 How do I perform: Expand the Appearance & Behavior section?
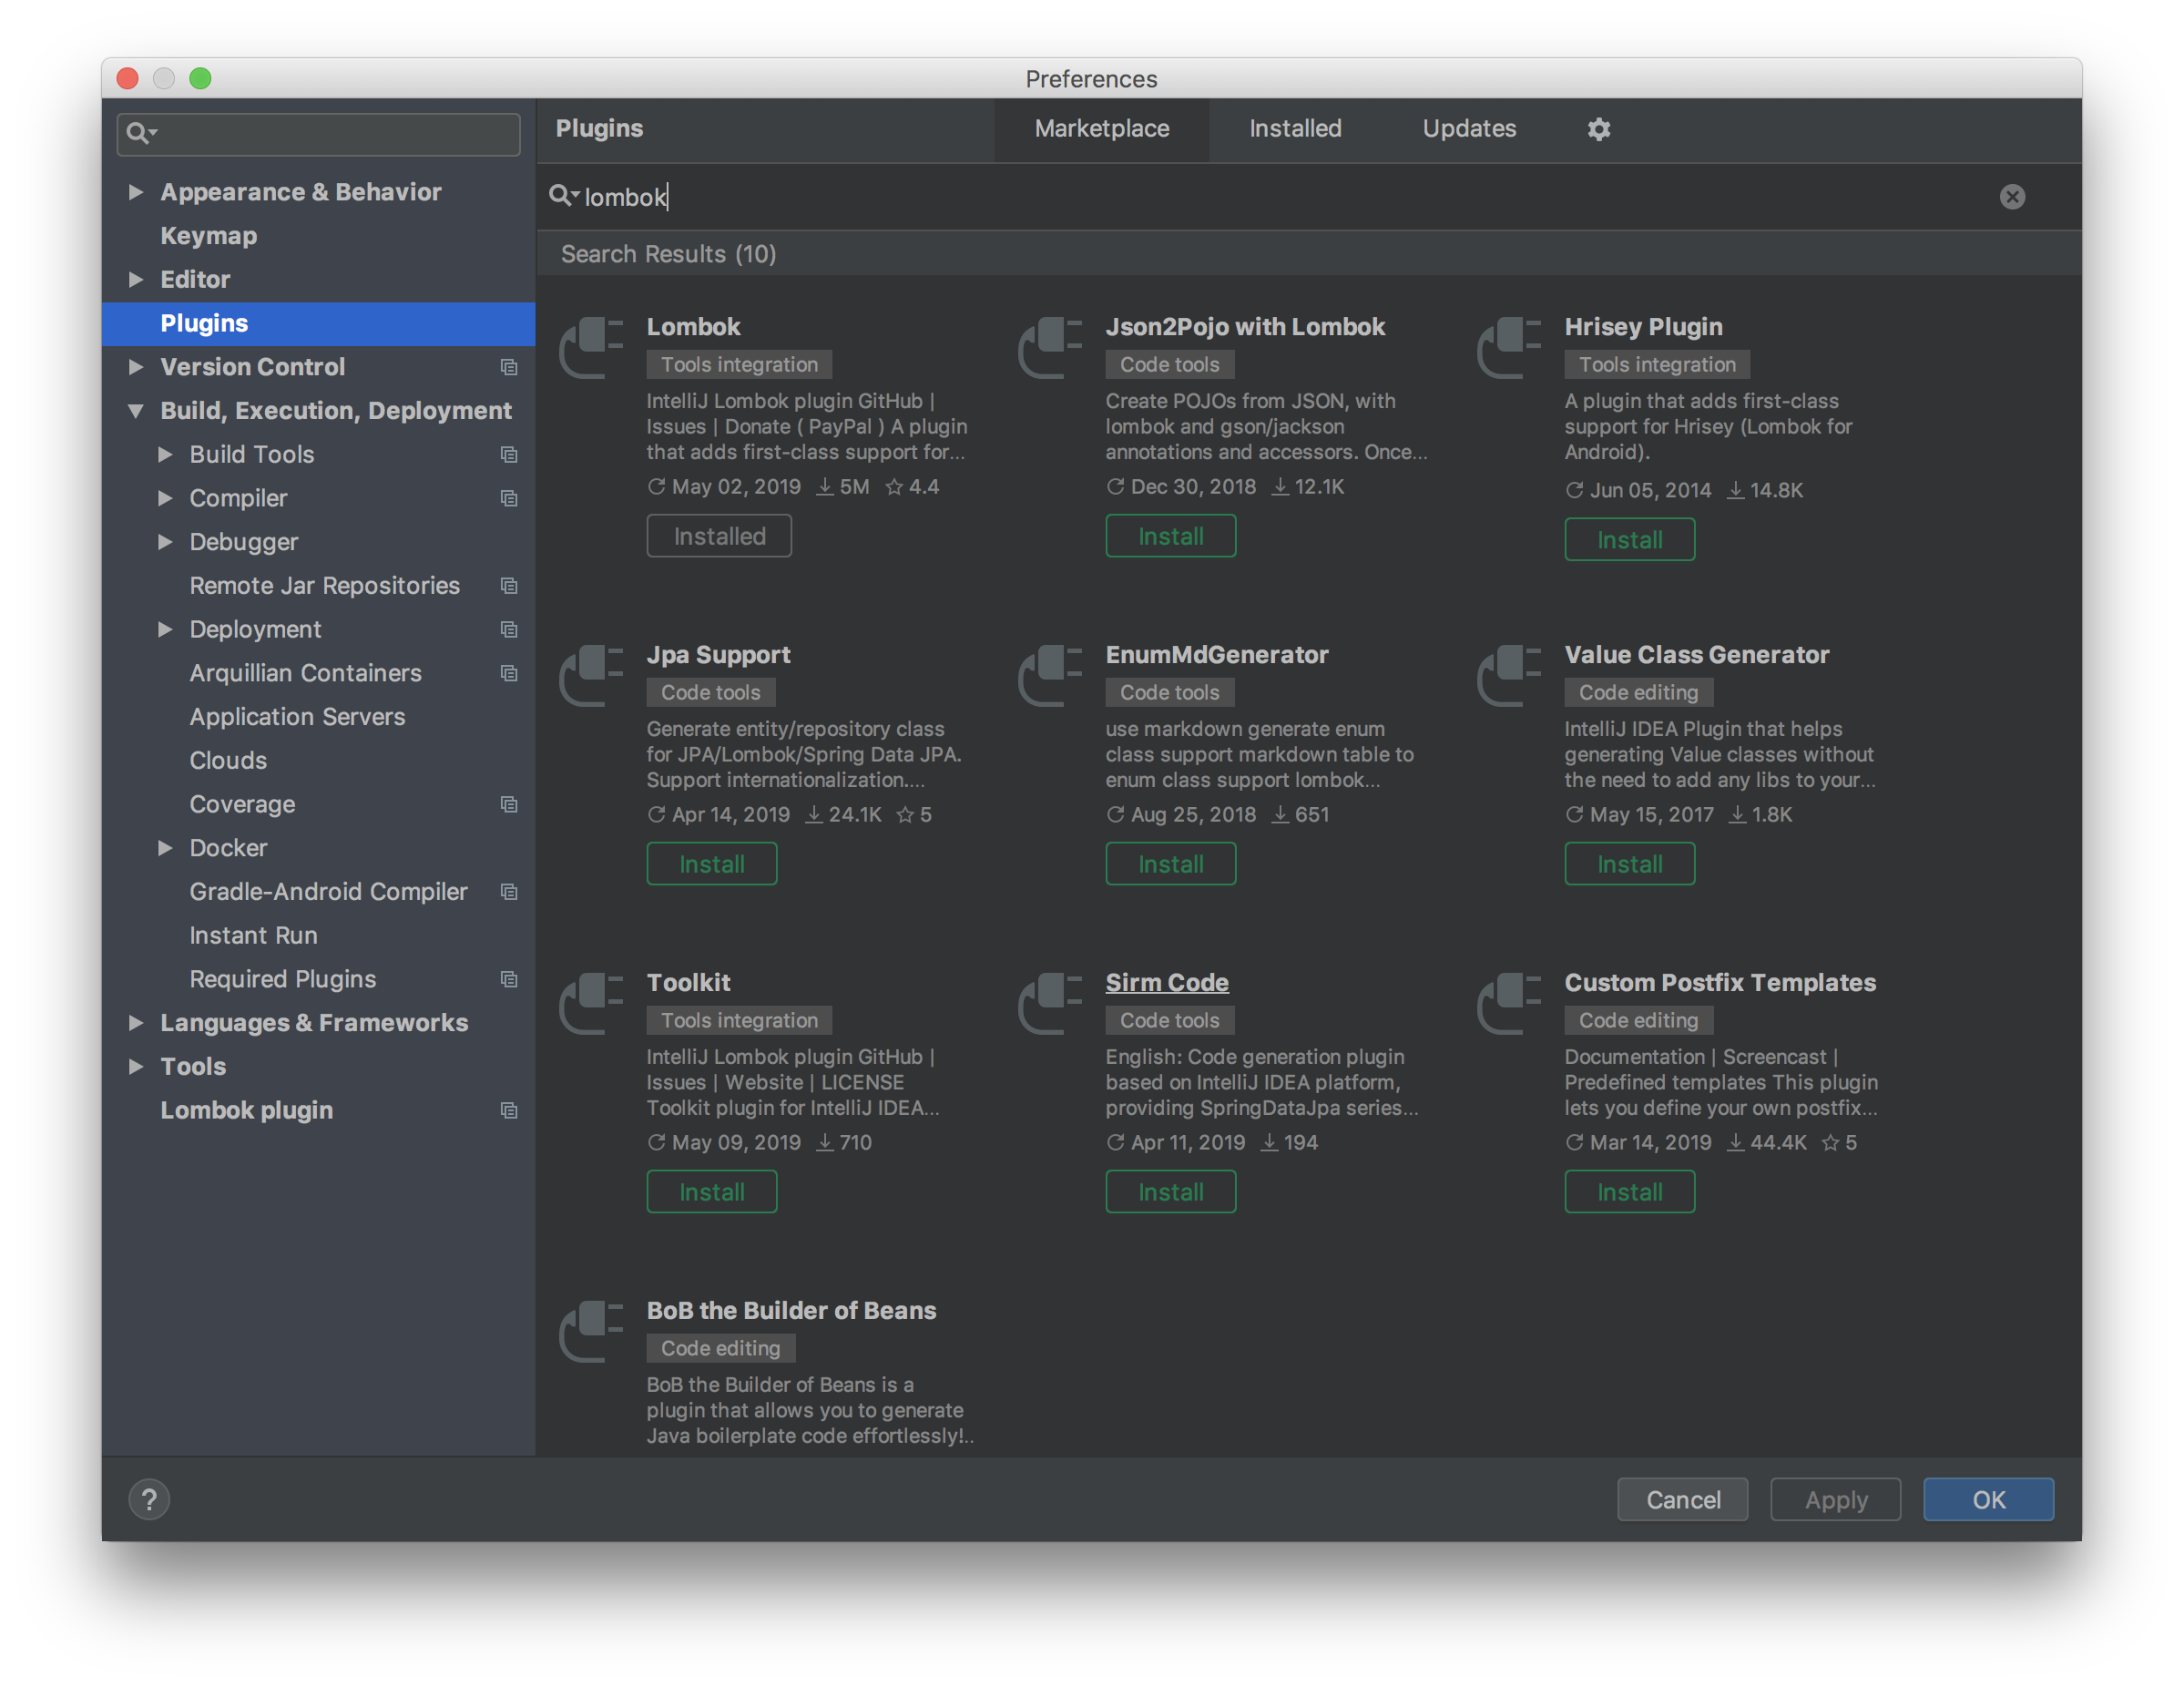pos(136,192)
